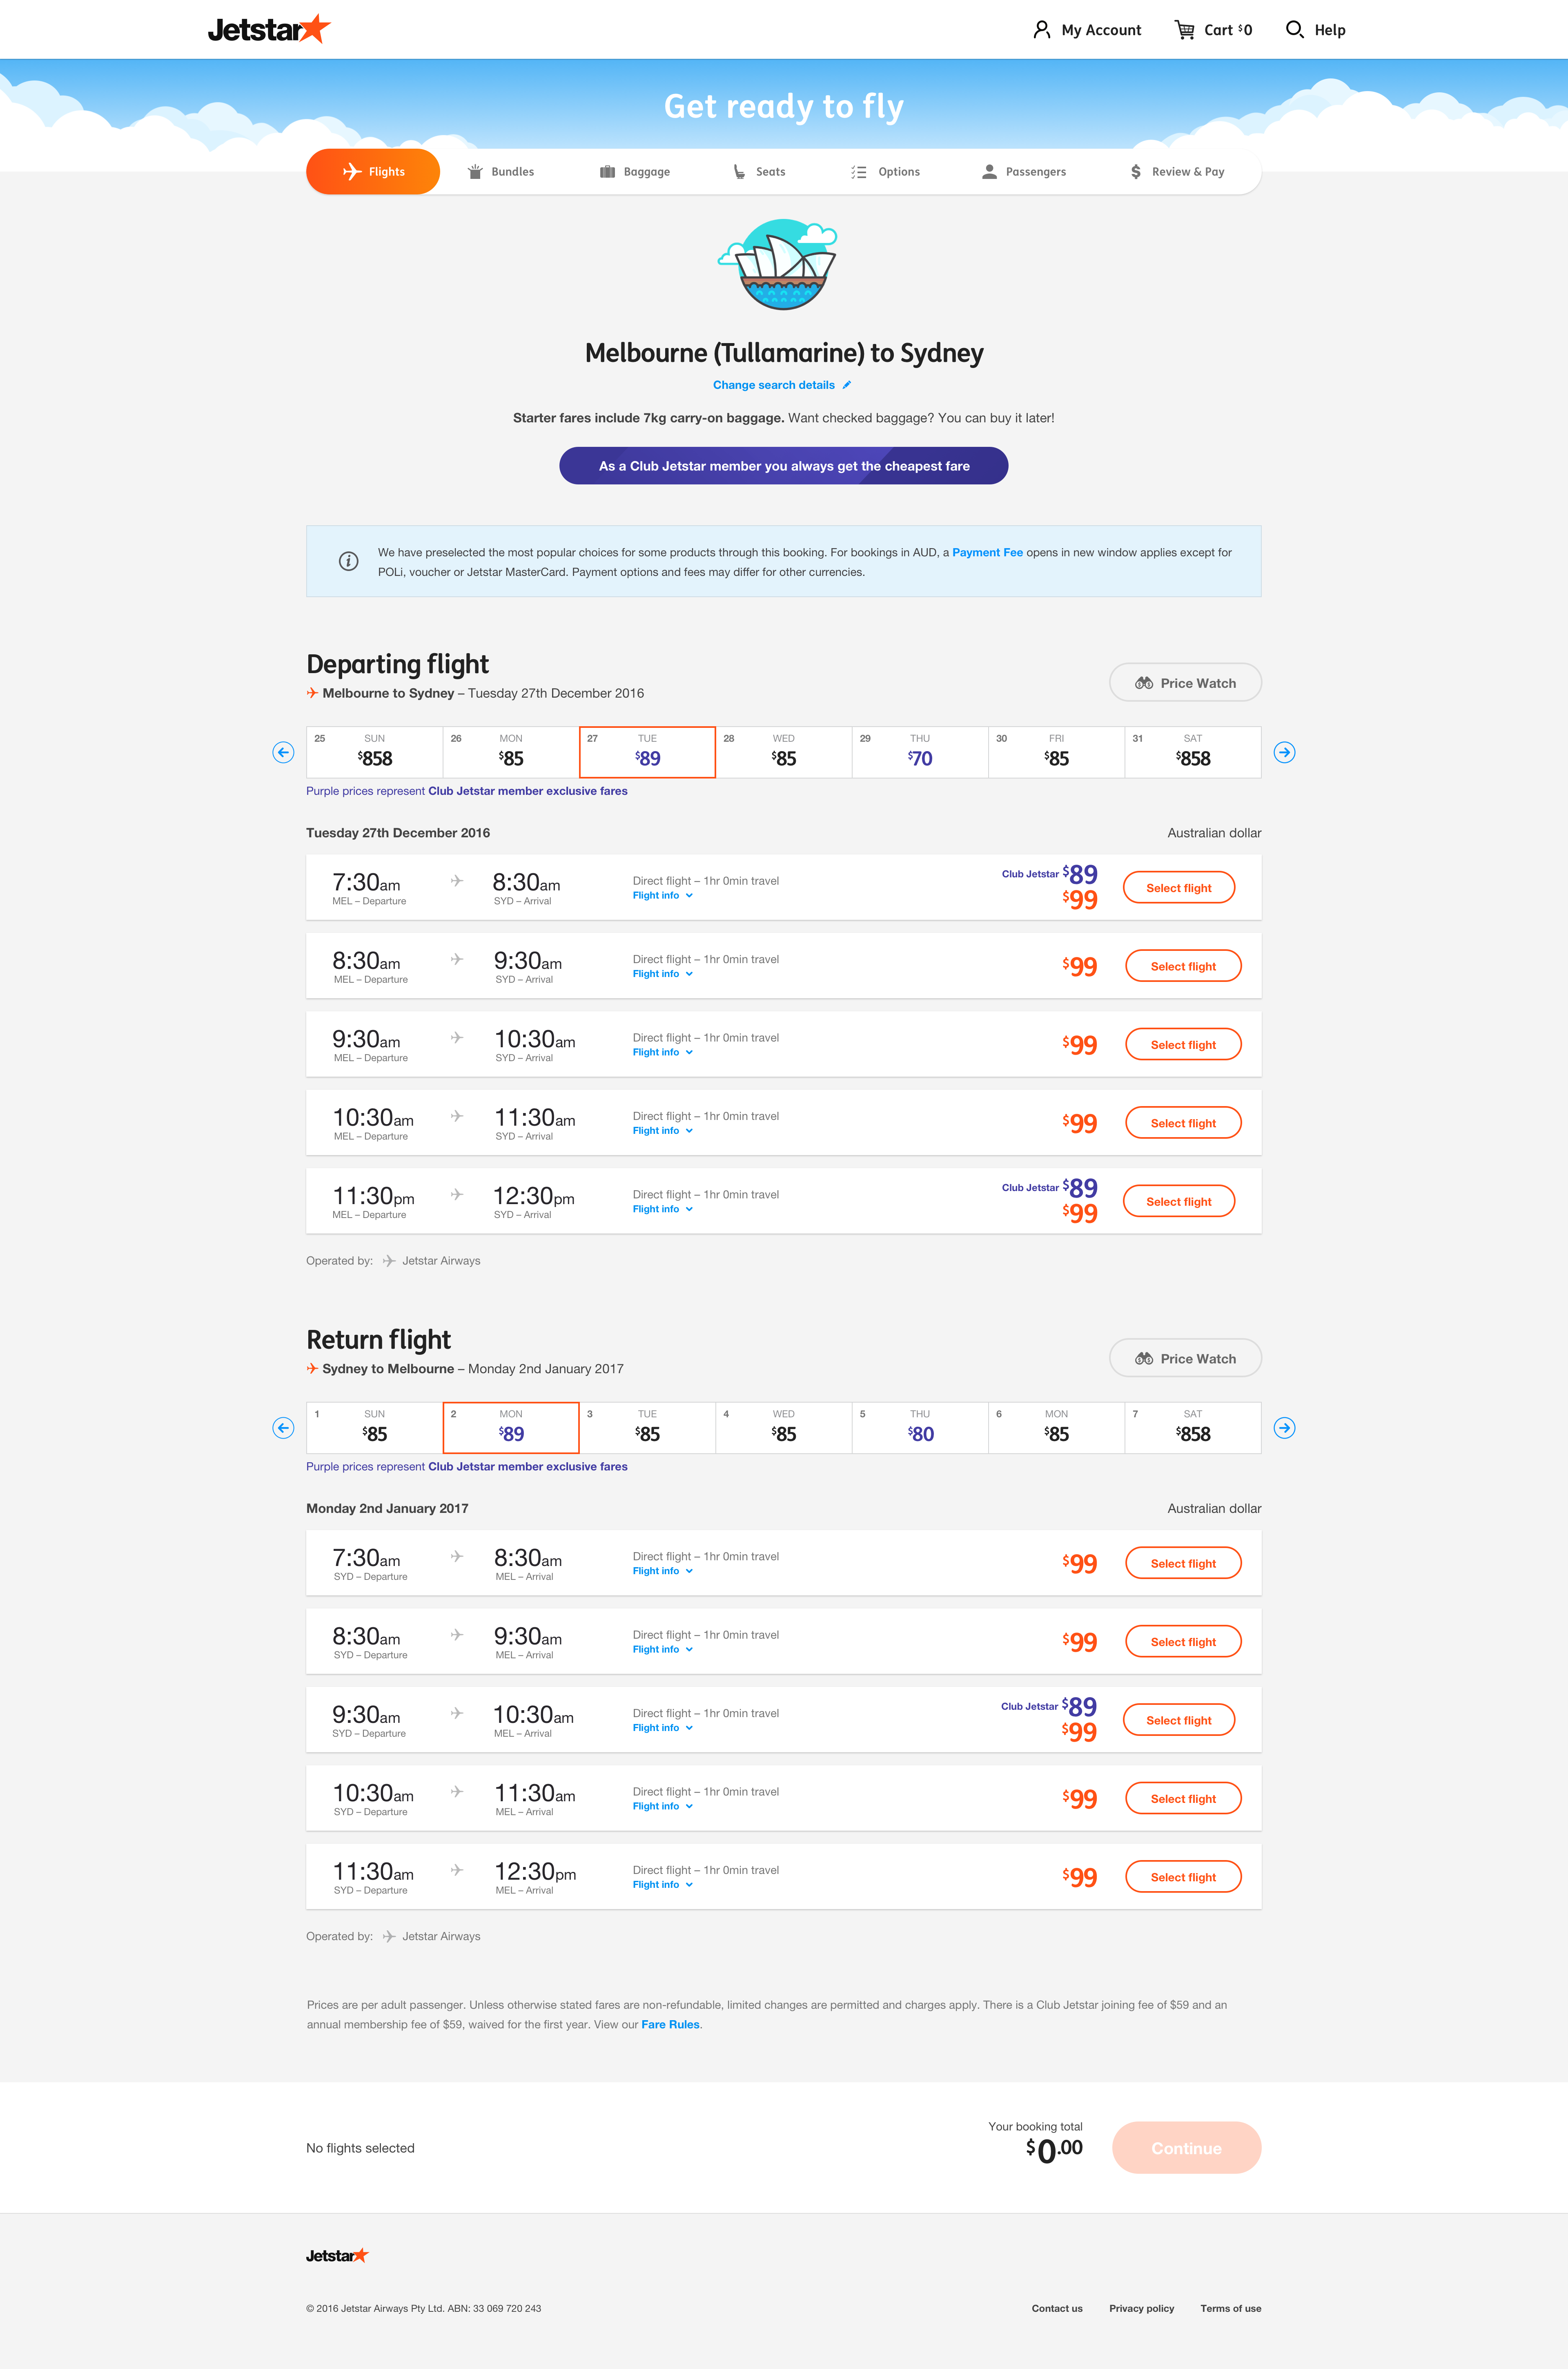This screenshot has width=1568, height=2369.
Task: Expand Flight info for 8:30am MEL departure
Action: [663, 974]
